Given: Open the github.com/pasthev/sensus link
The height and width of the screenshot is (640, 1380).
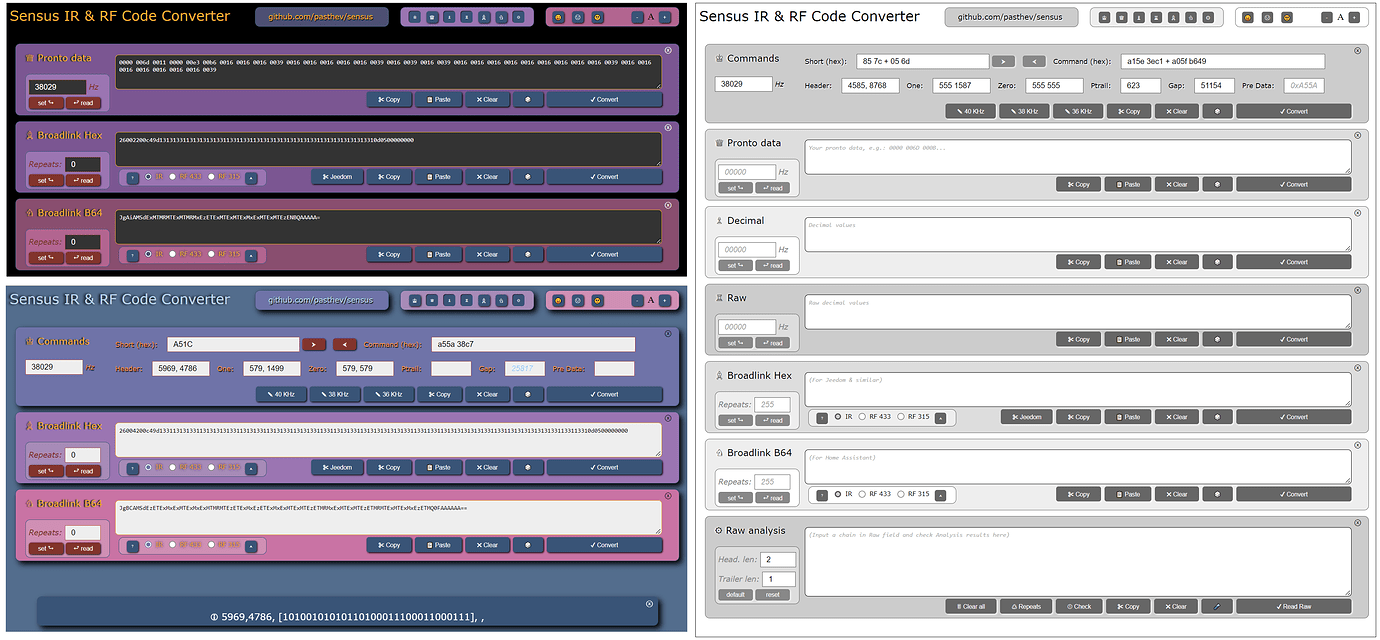Looking at the screenshot, I should pyautogui.click(x=1010, y=16).
